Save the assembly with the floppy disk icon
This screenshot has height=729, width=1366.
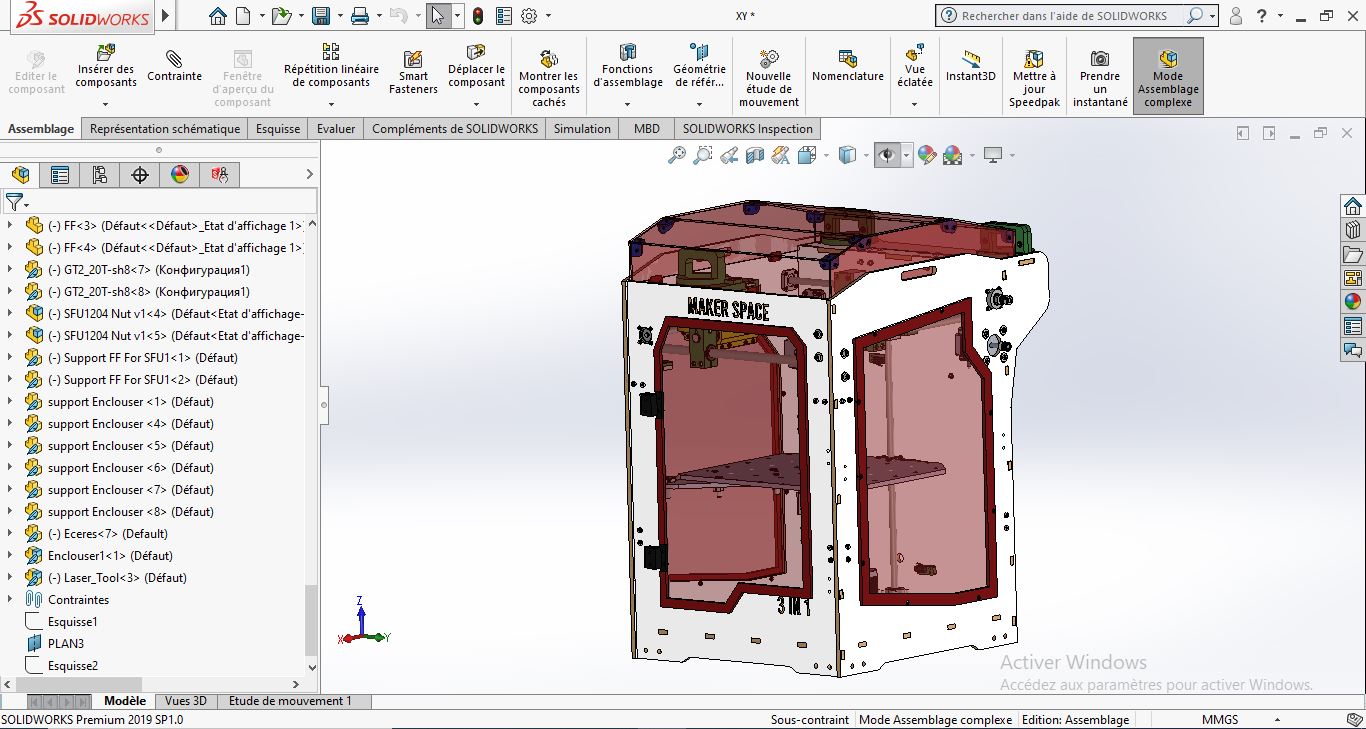[x=321, y=16]
